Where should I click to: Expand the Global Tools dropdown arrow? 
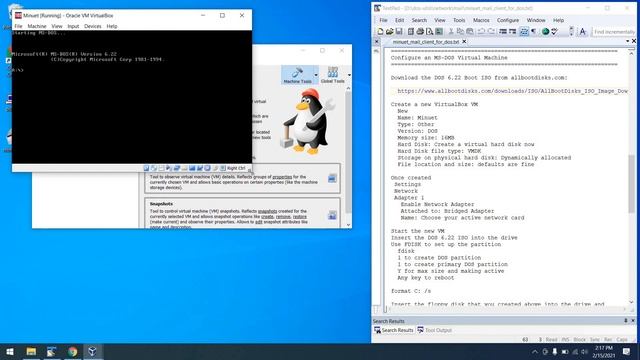349,75
